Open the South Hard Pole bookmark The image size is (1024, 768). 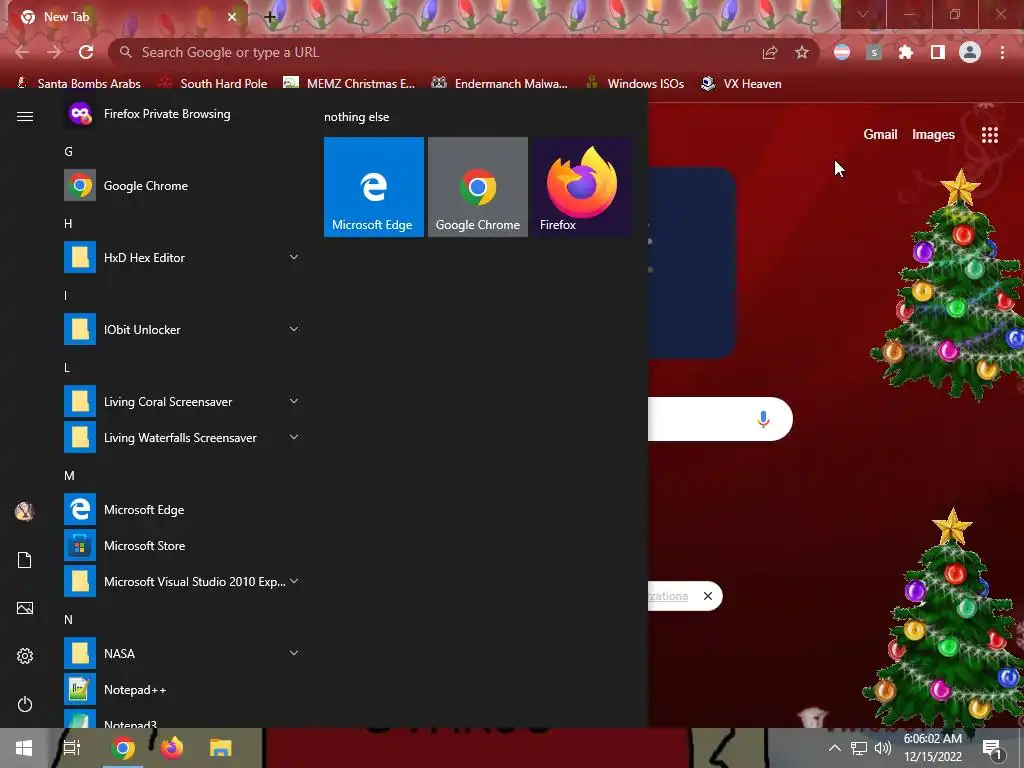(214, 84)
